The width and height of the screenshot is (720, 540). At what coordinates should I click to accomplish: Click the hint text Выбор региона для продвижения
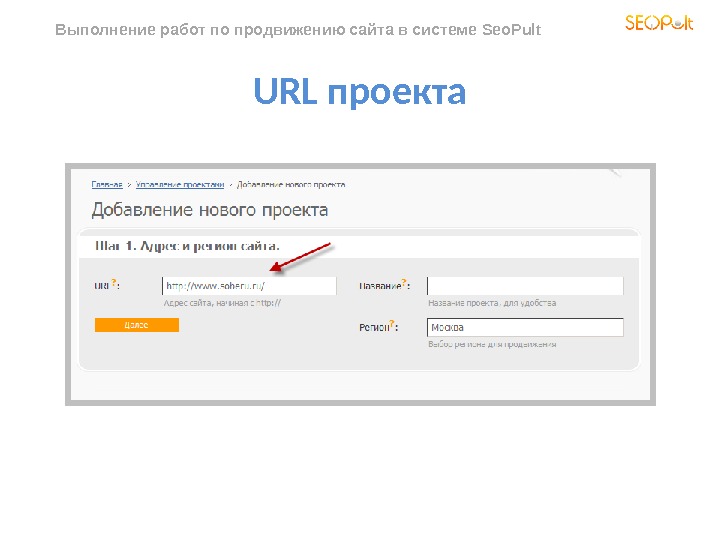492,344
